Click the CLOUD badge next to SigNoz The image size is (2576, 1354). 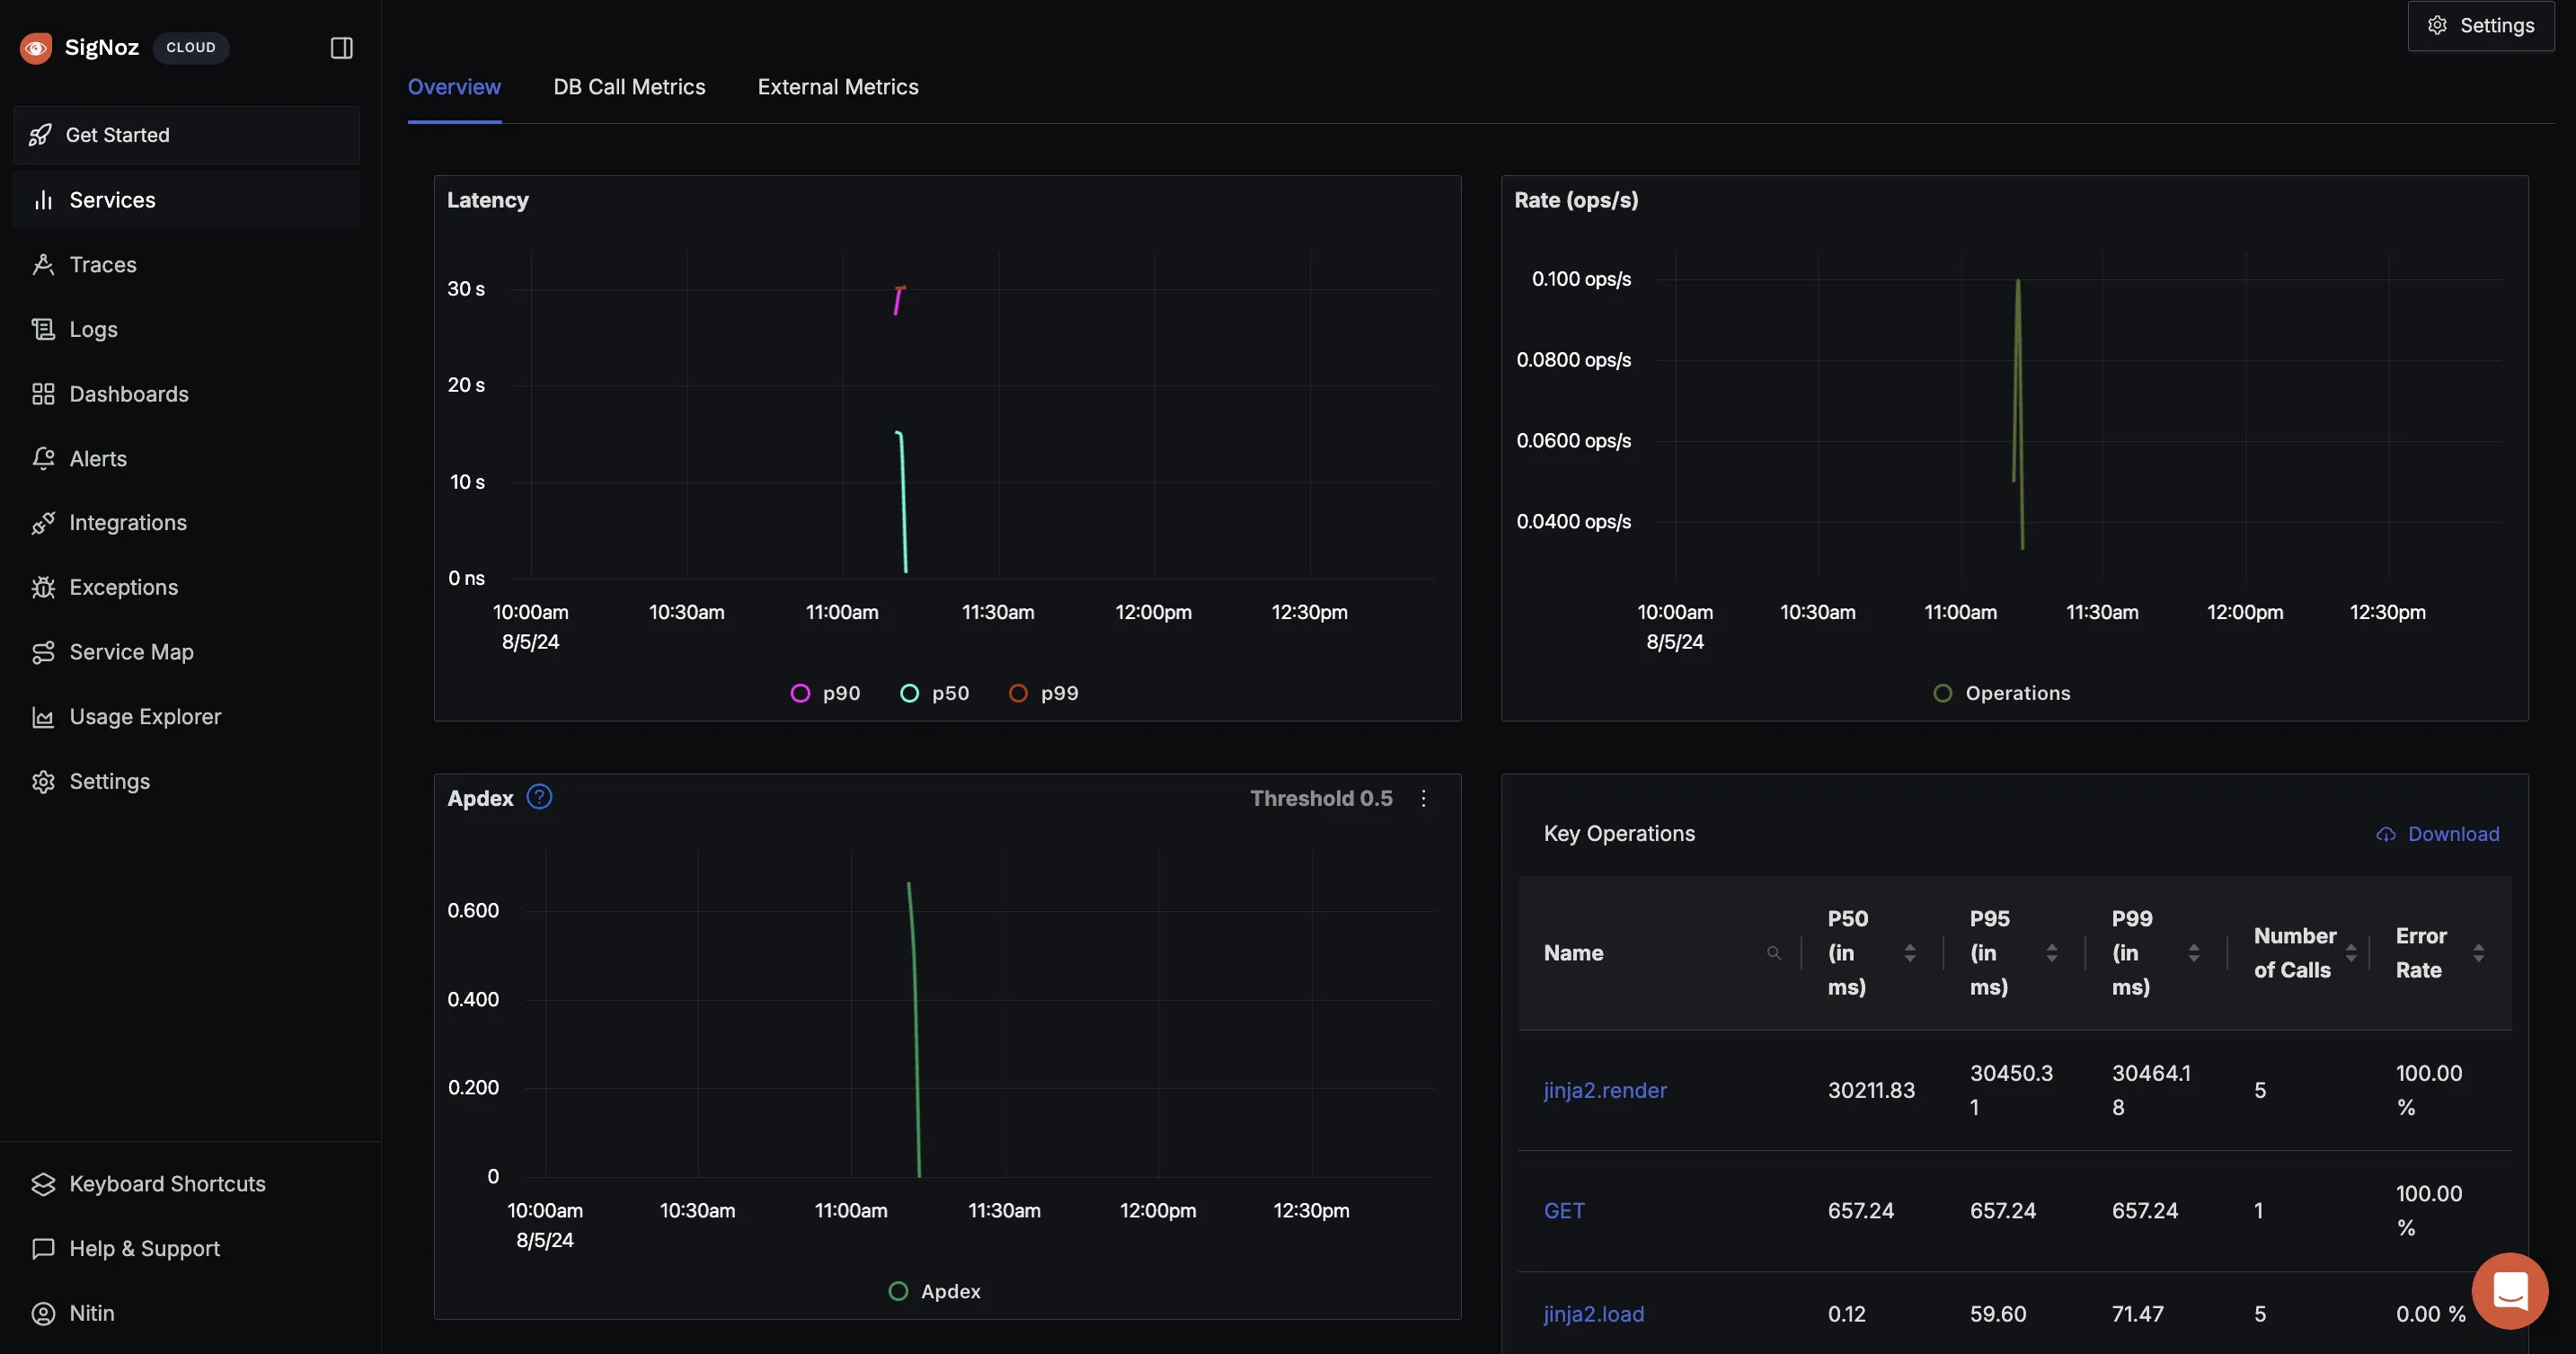[x=191, y=47]
